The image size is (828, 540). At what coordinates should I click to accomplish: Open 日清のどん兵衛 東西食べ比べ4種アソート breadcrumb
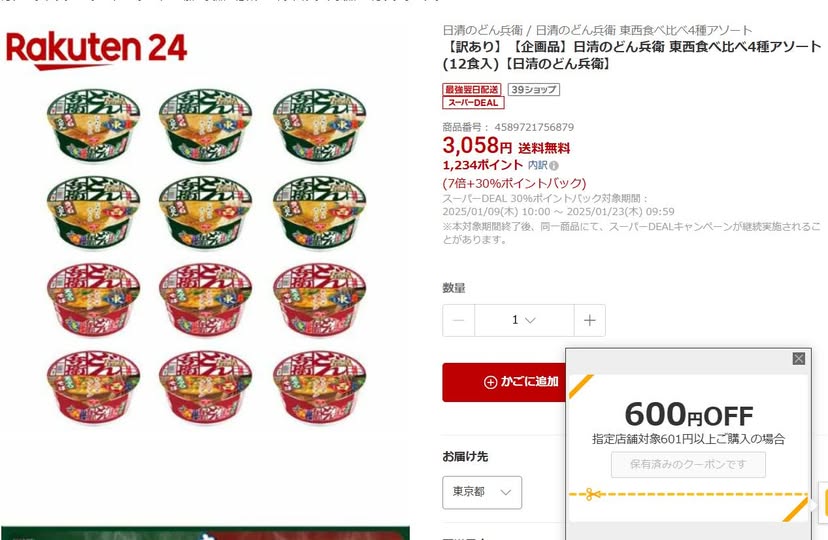[x=644, y=30]
